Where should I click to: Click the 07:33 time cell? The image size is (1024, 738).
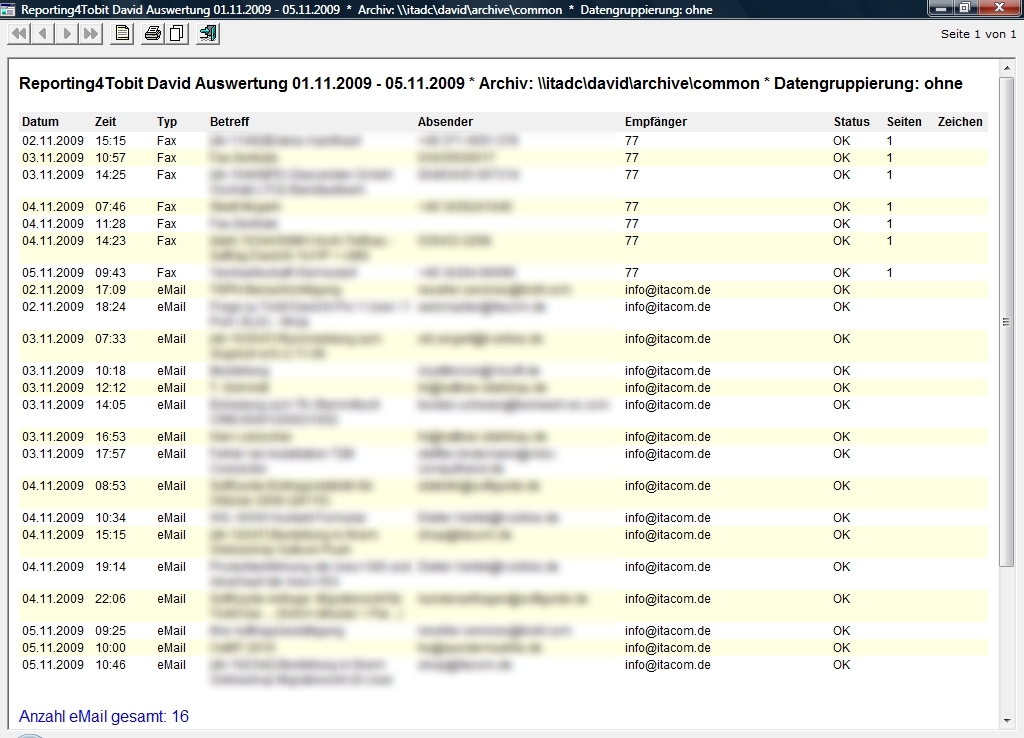click(x=110, y=338)
